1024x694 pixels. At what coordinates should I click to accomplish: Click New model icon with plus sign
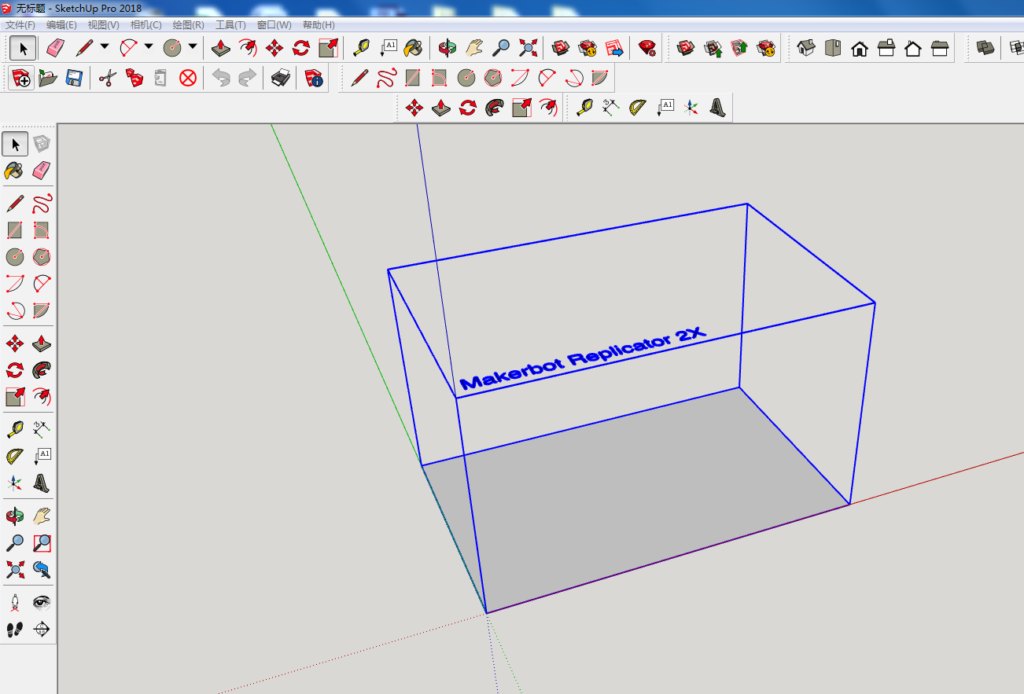click(20, 78)
